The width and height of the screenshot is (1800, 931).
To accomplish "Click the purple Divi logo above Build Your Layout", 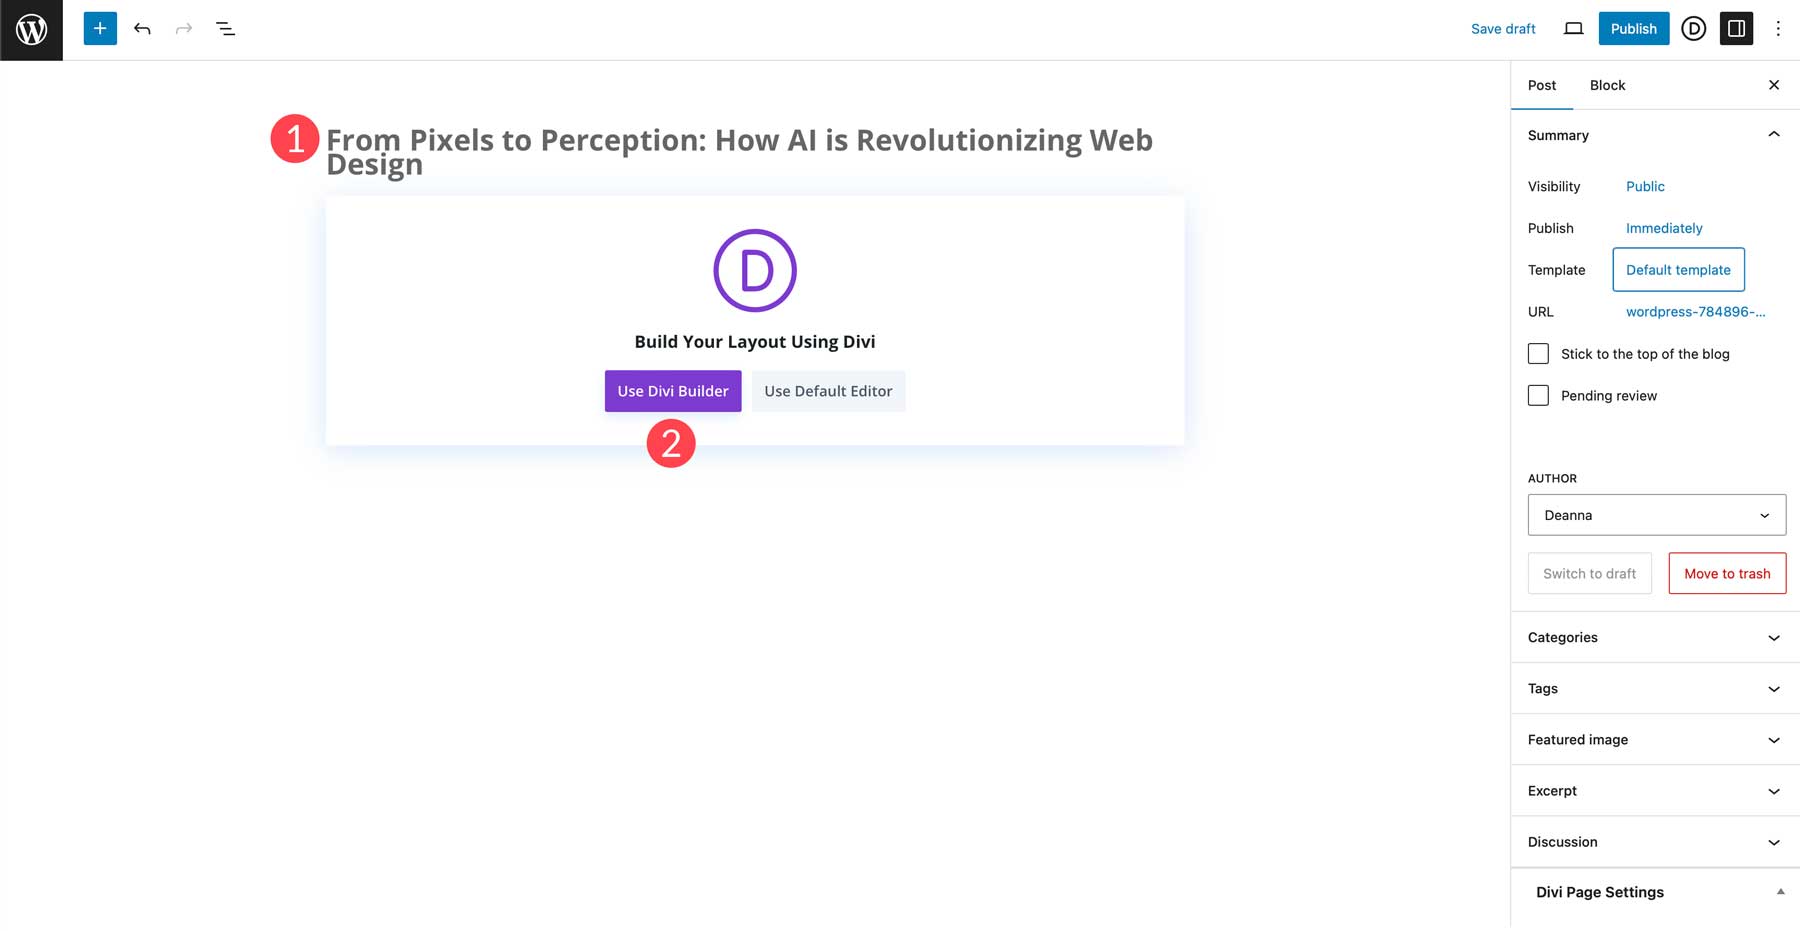I will click(x=754, y=269).
